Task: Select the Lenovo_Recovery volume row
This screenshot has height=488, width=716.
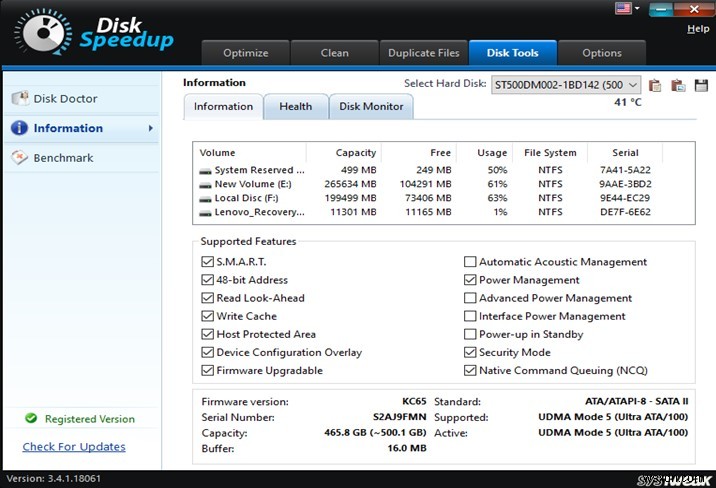Action: pyautogui.click(x=443, y=212)
